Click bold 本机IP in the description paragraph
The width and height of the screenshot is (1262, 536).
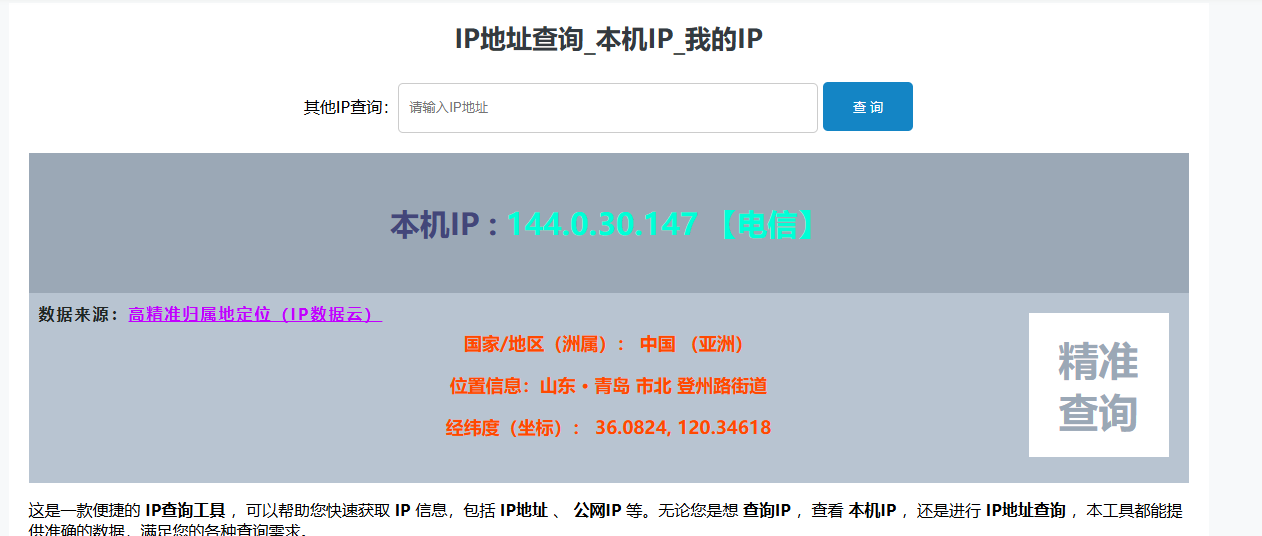[x=872, y=511]
